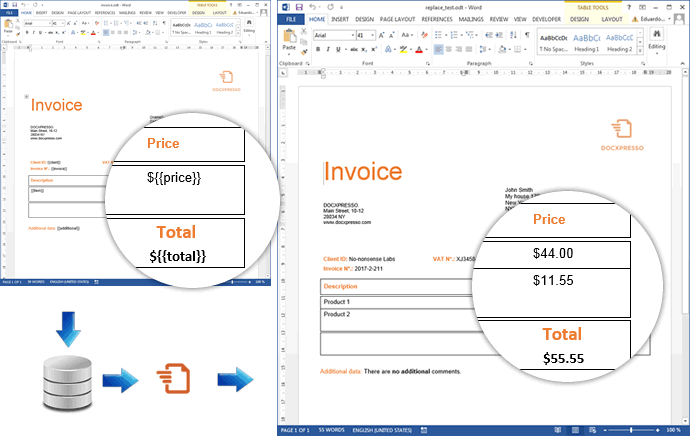Click Borders icon in right Word window

tap(518, 49)
